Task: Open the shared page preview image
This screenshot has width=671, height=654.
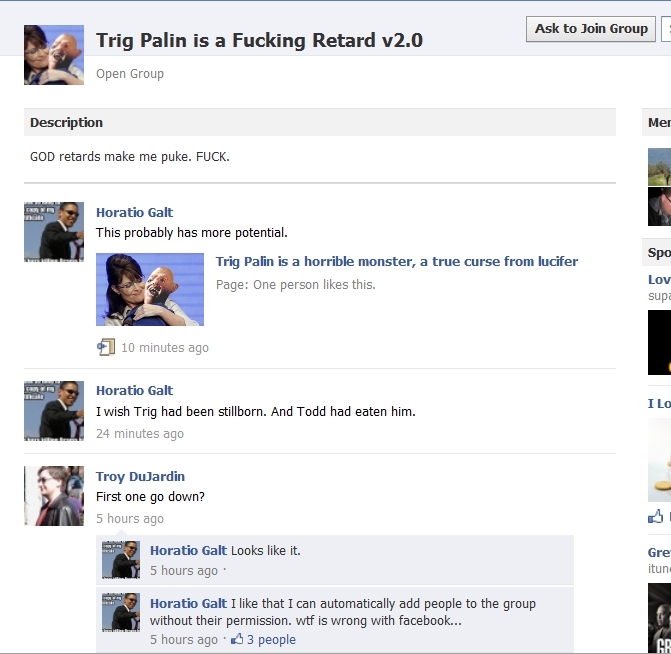Action: (x=150, y=289)
